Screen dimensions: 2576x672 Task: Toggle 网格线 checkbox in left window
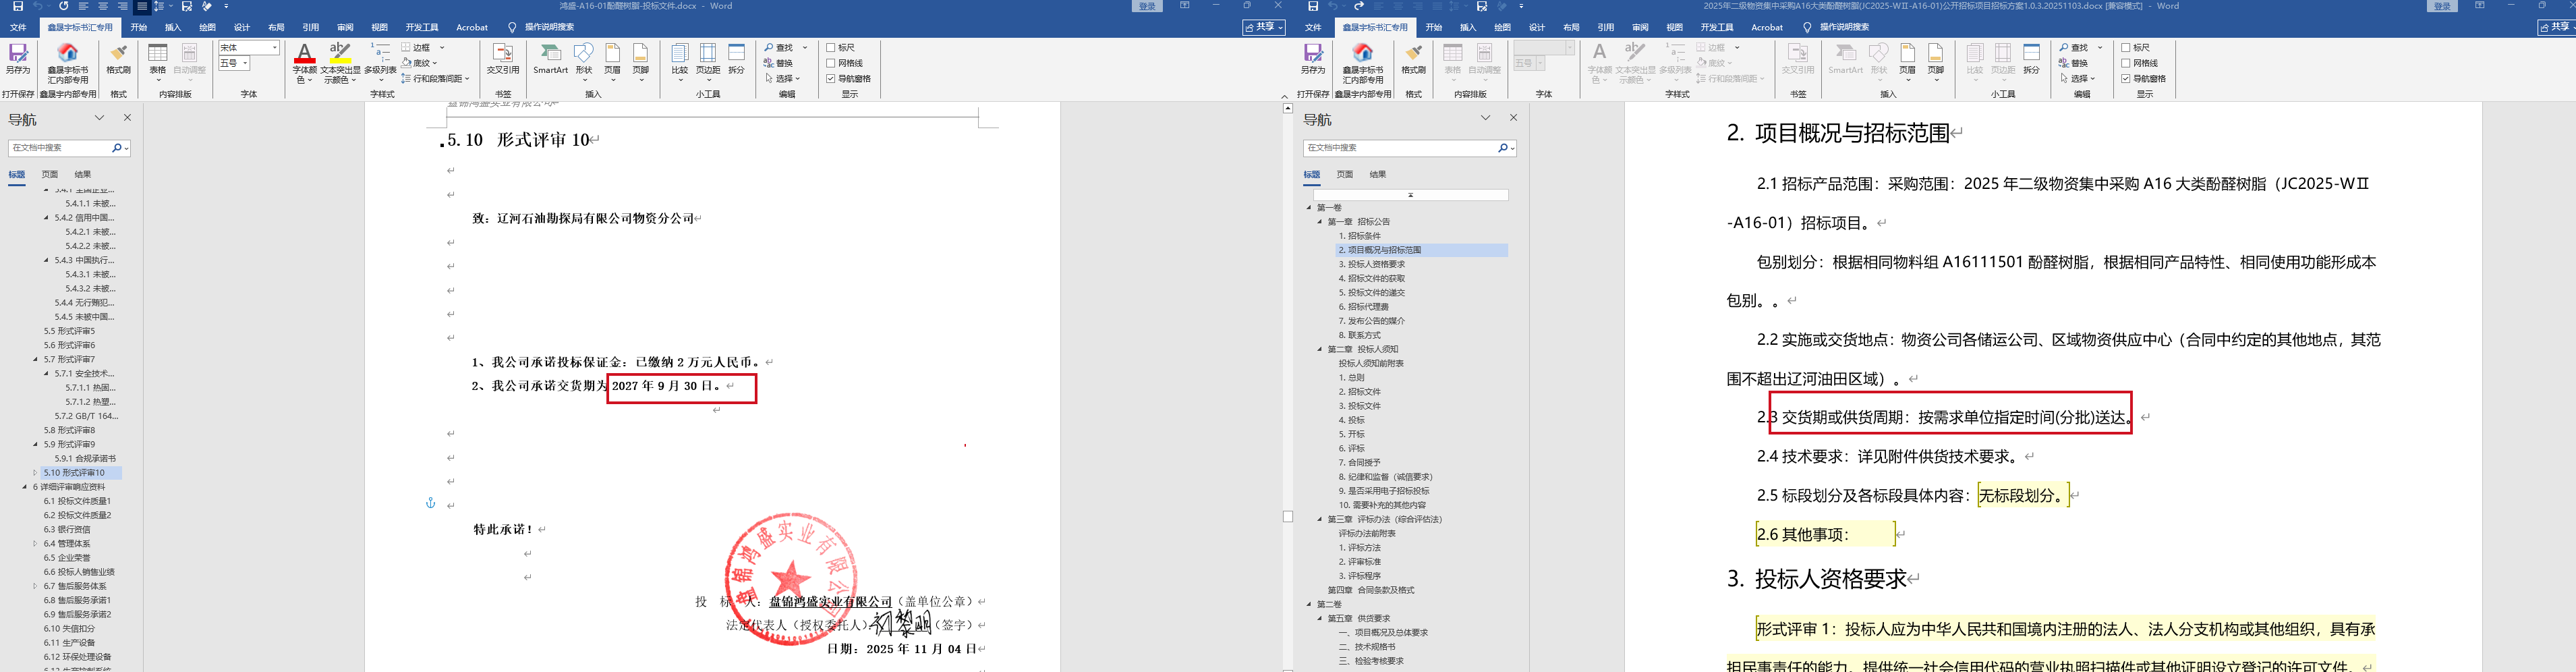[831, 63]
